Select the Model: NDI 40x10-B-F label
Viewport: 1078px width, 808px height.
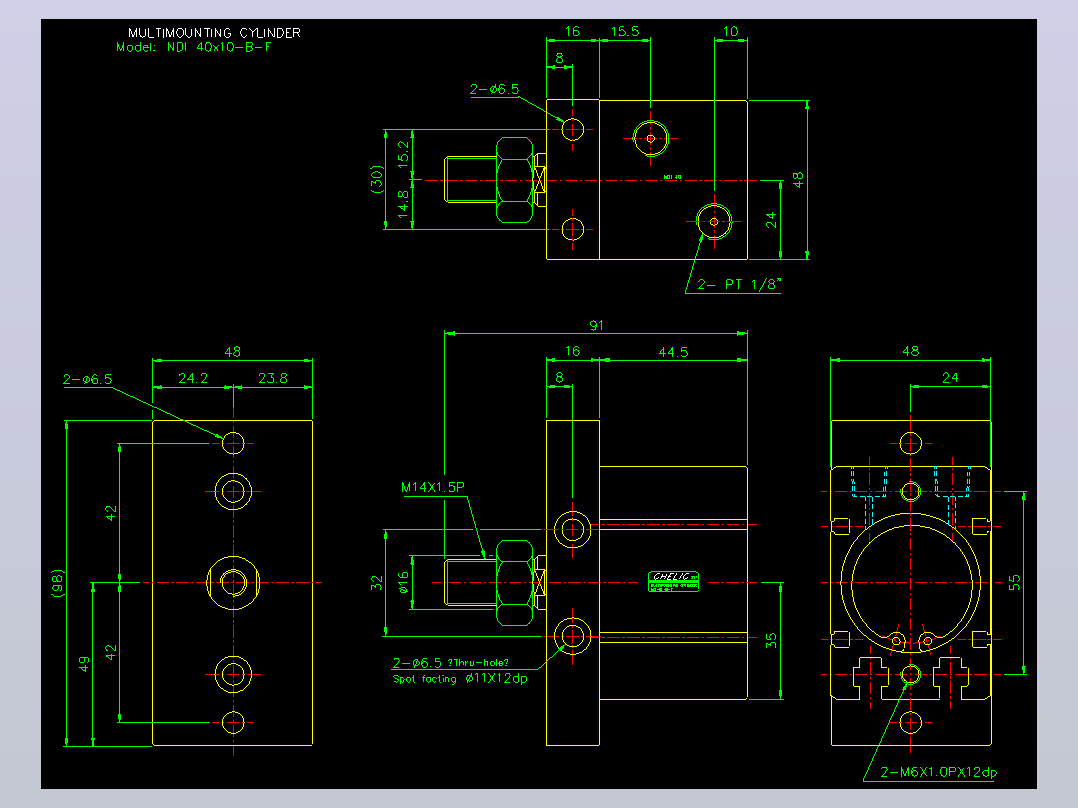click(x=194, y=47)
